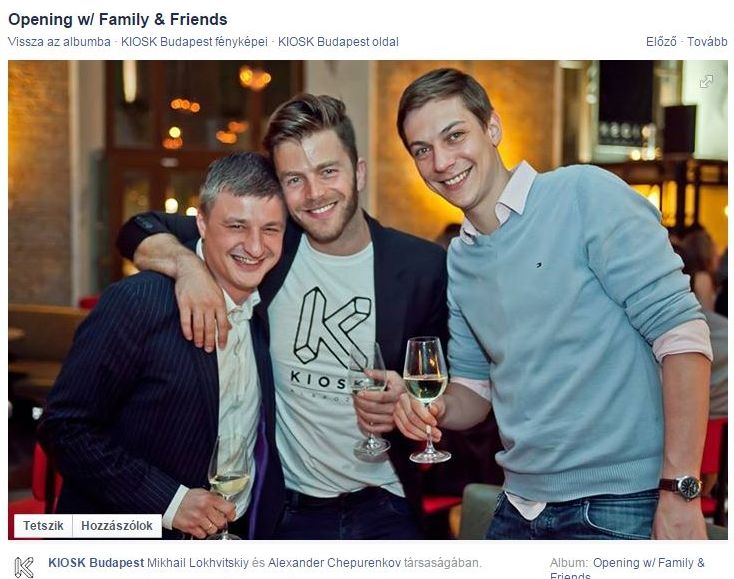Viewport: 734px width, 579px height.
Task: Click the Hozzászólok comment button
Action: 117,526
